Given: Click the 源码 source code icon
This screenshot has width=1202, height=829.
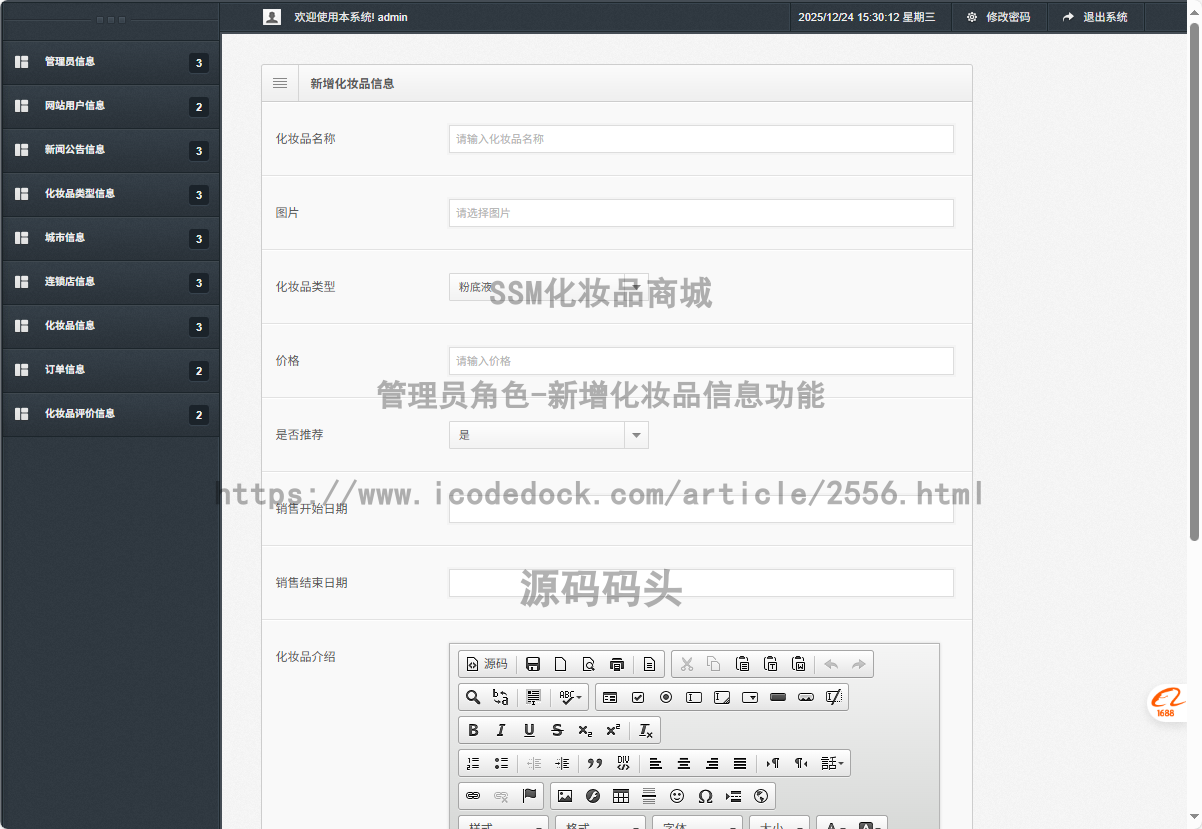Looking at the screenshot, I should (x=486, y=664).
